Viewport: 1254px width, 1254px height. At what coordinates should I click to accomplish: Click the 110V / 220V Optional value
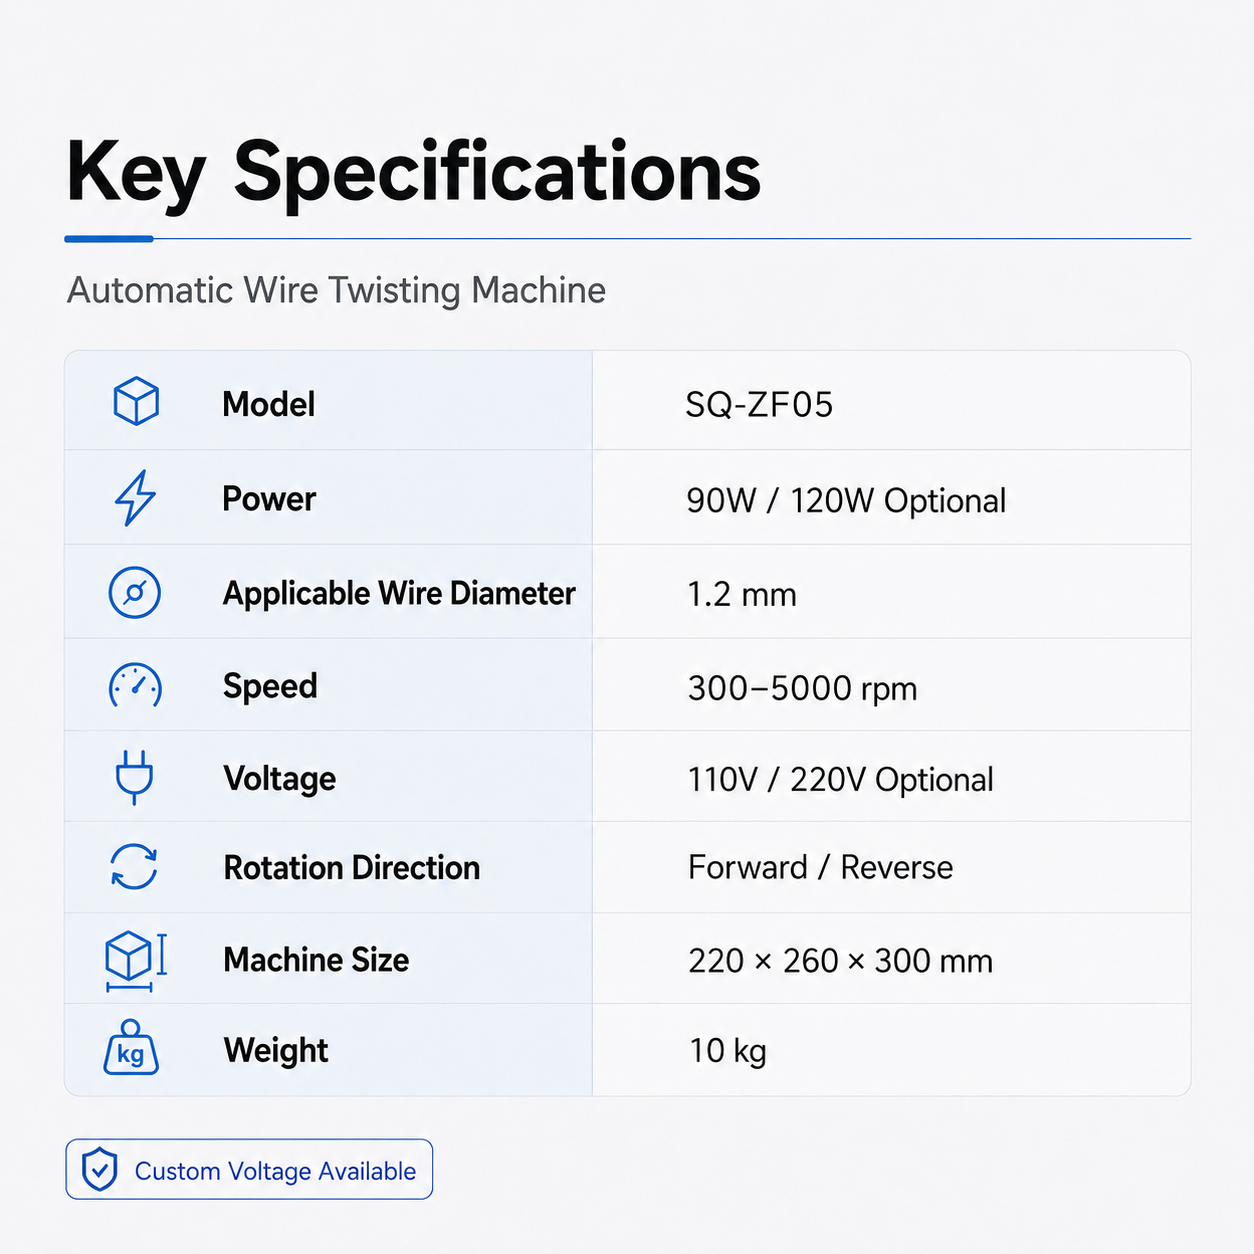click(x=840, y=780)
